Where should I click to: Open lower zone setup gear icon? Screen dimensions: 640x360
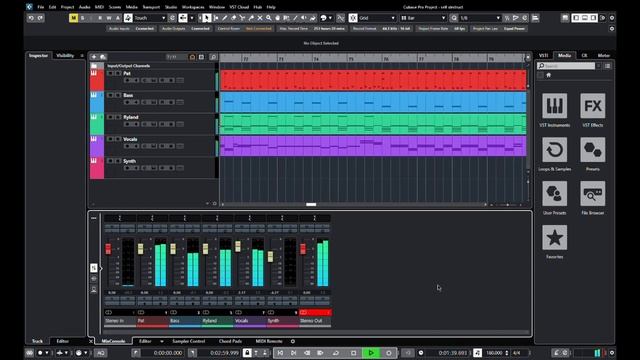point(293,341)
